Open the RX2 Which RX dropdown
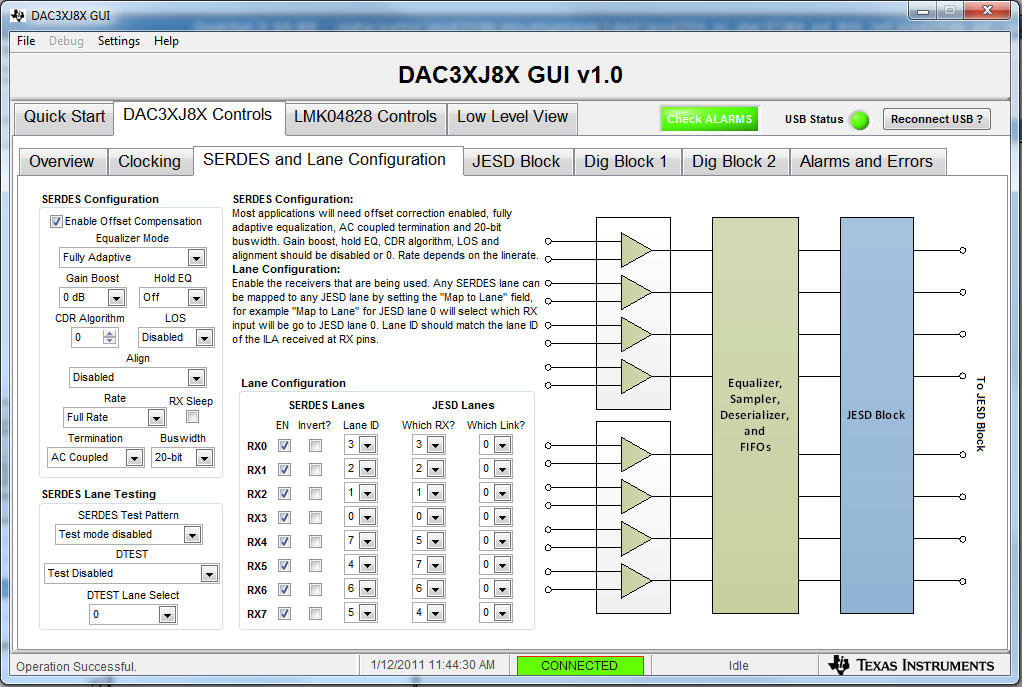Image resolution: width=1022 pixels, height=687 pixels. [x=435, y=493]
